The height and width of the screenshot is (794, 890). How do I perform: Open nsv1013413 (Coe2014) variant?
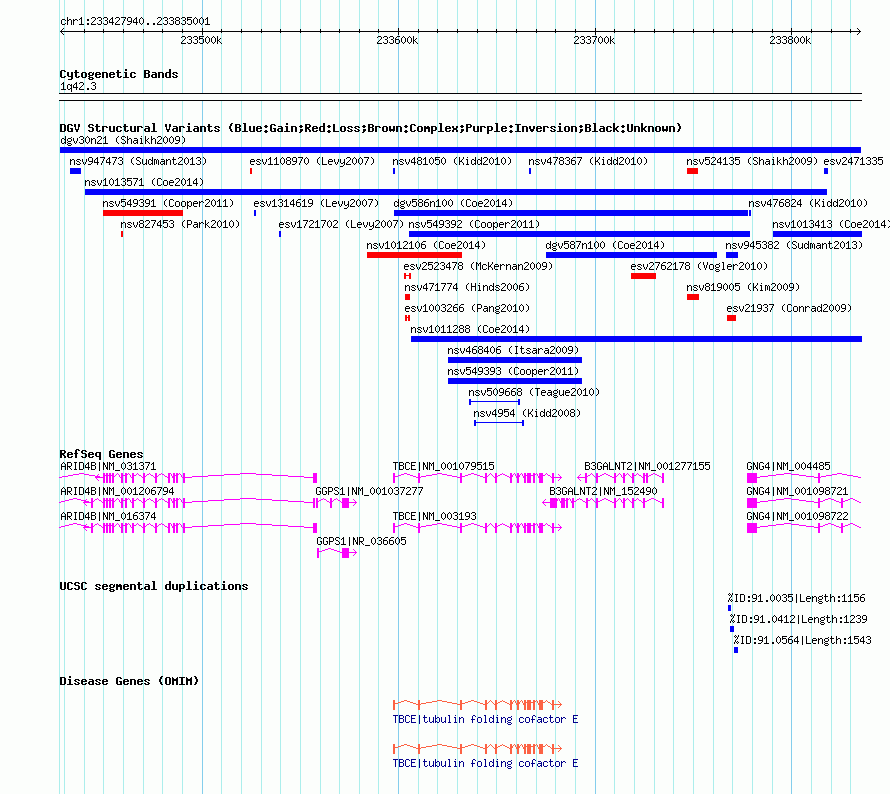point(831,224)
